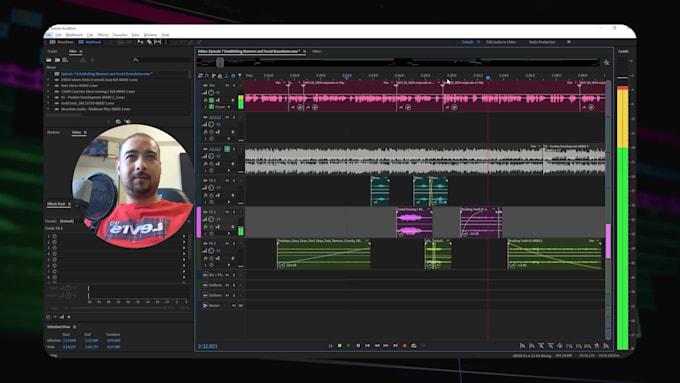Adjust the volume knob of the first voice track

tap(211, 92)
